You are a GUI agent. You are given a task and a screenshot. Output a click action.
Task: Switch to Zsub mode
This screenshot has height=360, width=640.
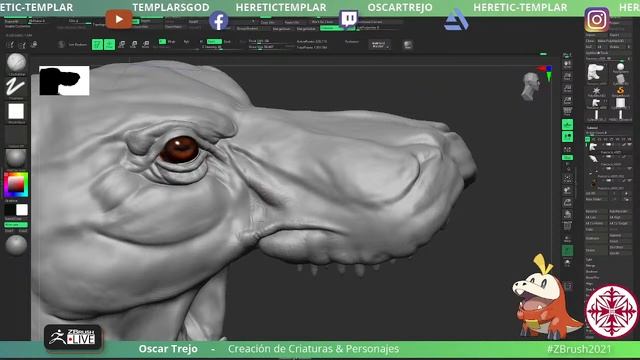pyautogui.click(x=227, y=42)
